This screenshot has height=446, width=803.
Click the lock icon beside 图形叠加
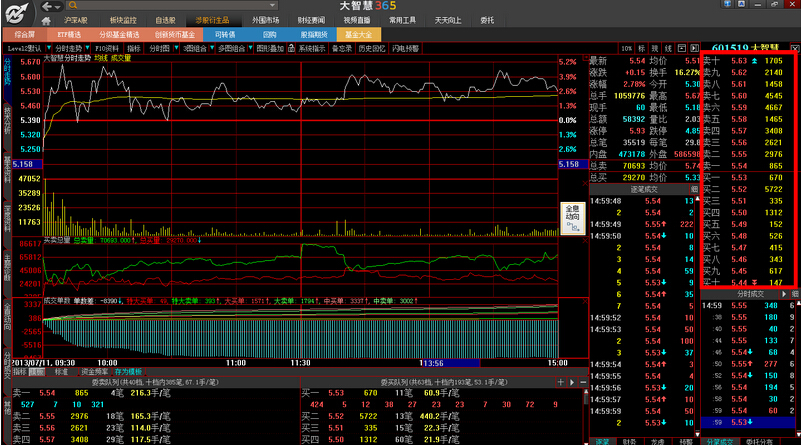click(x=291, y=48)
